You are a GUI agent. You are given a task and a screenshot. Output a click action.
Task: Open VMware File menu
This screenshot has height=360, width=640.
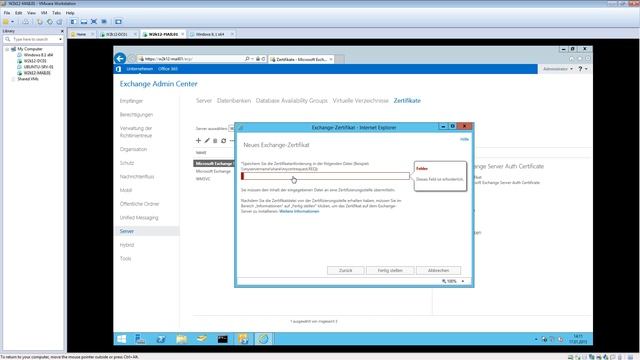[7, 13]
